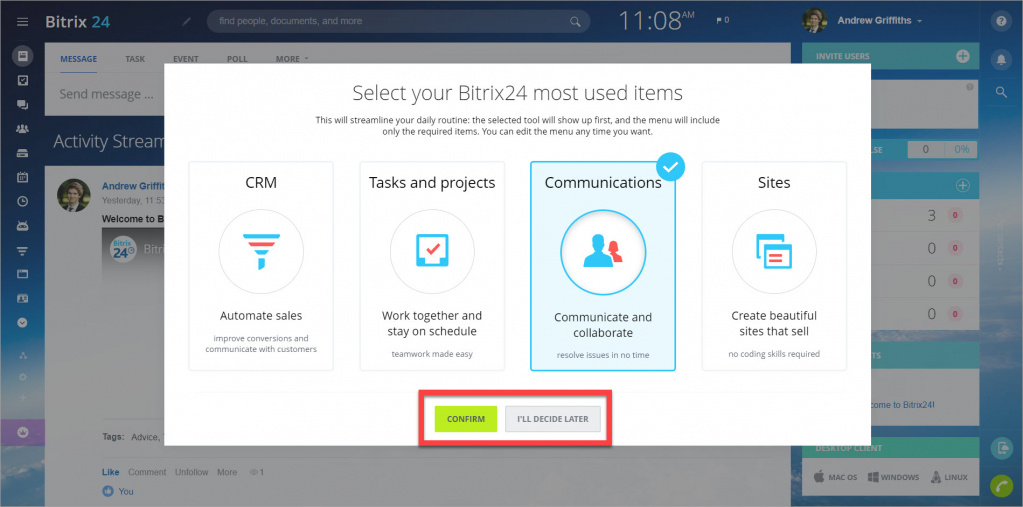Click chat icon above phone button

tap(1001, 448)
